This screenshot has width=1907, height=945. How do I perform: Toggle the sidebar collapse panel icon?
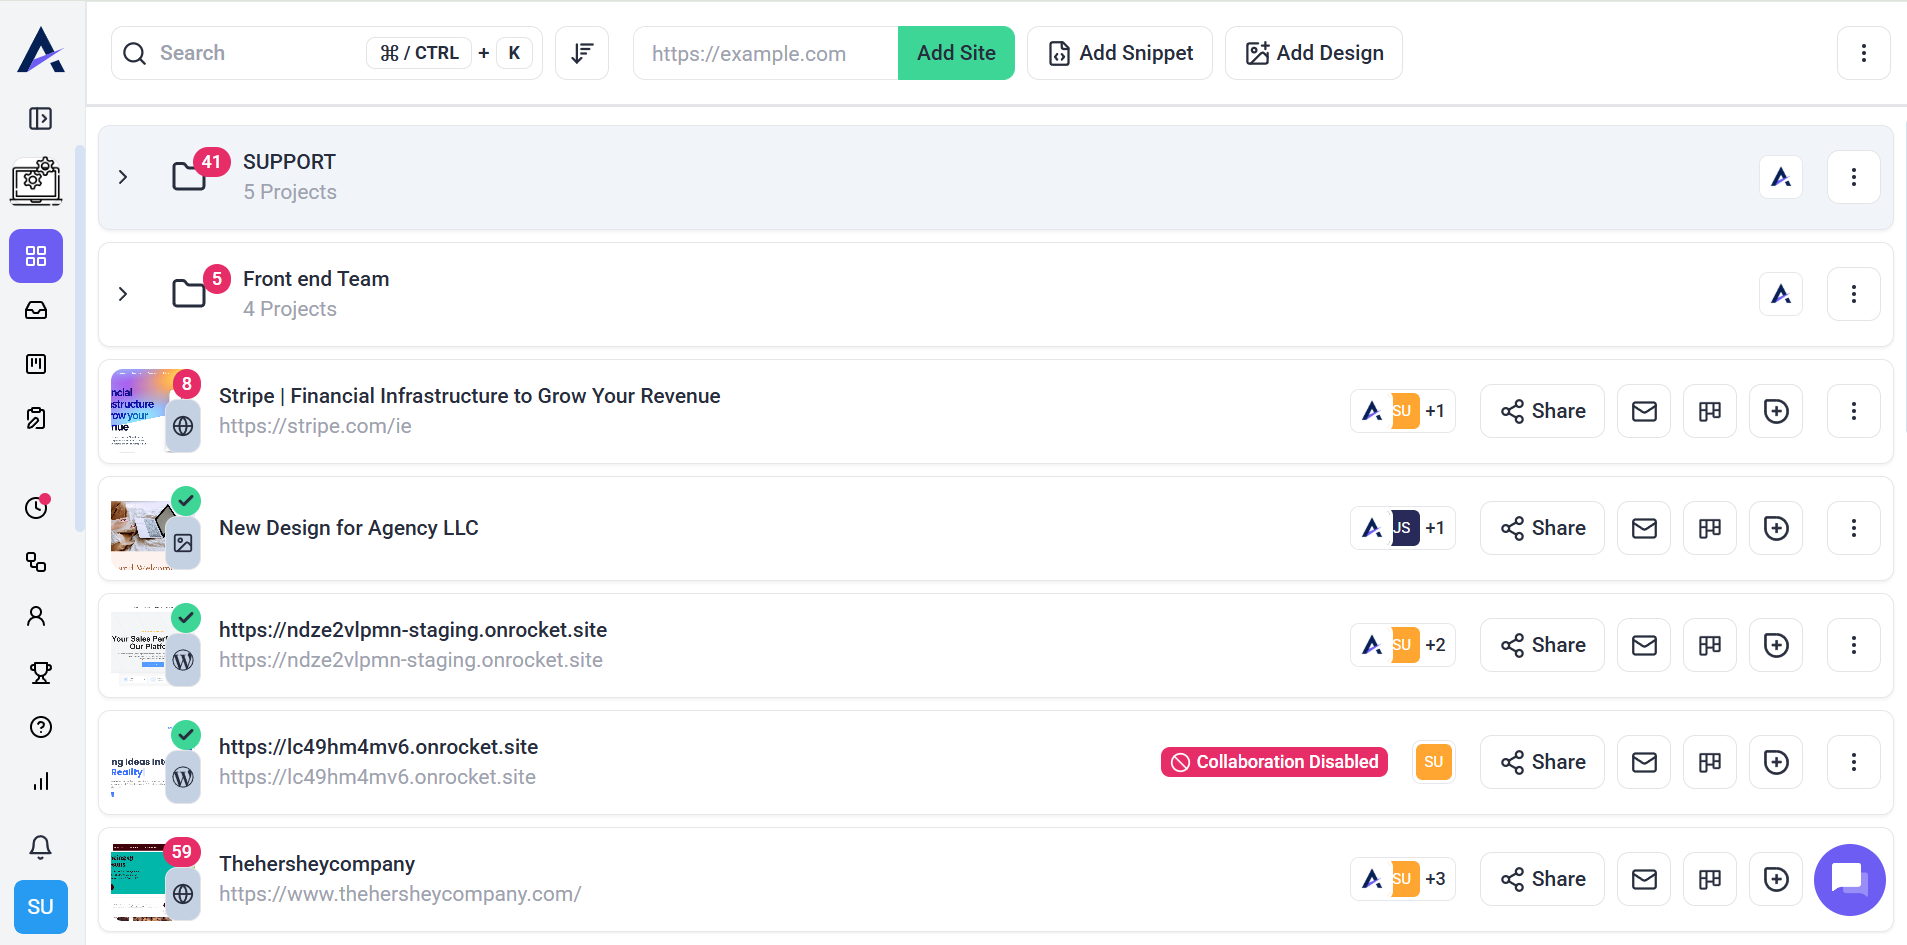[40, 119]
